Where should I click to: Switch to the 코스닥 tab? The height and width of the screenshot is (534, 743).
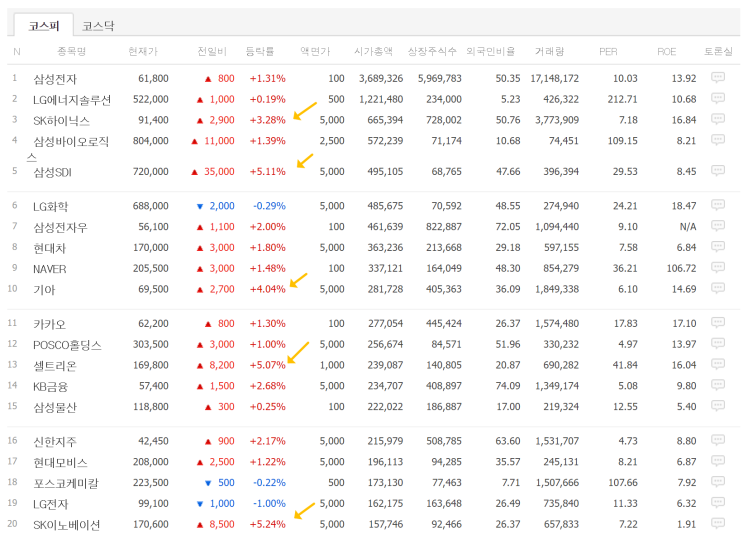click(x=98, y=26)
